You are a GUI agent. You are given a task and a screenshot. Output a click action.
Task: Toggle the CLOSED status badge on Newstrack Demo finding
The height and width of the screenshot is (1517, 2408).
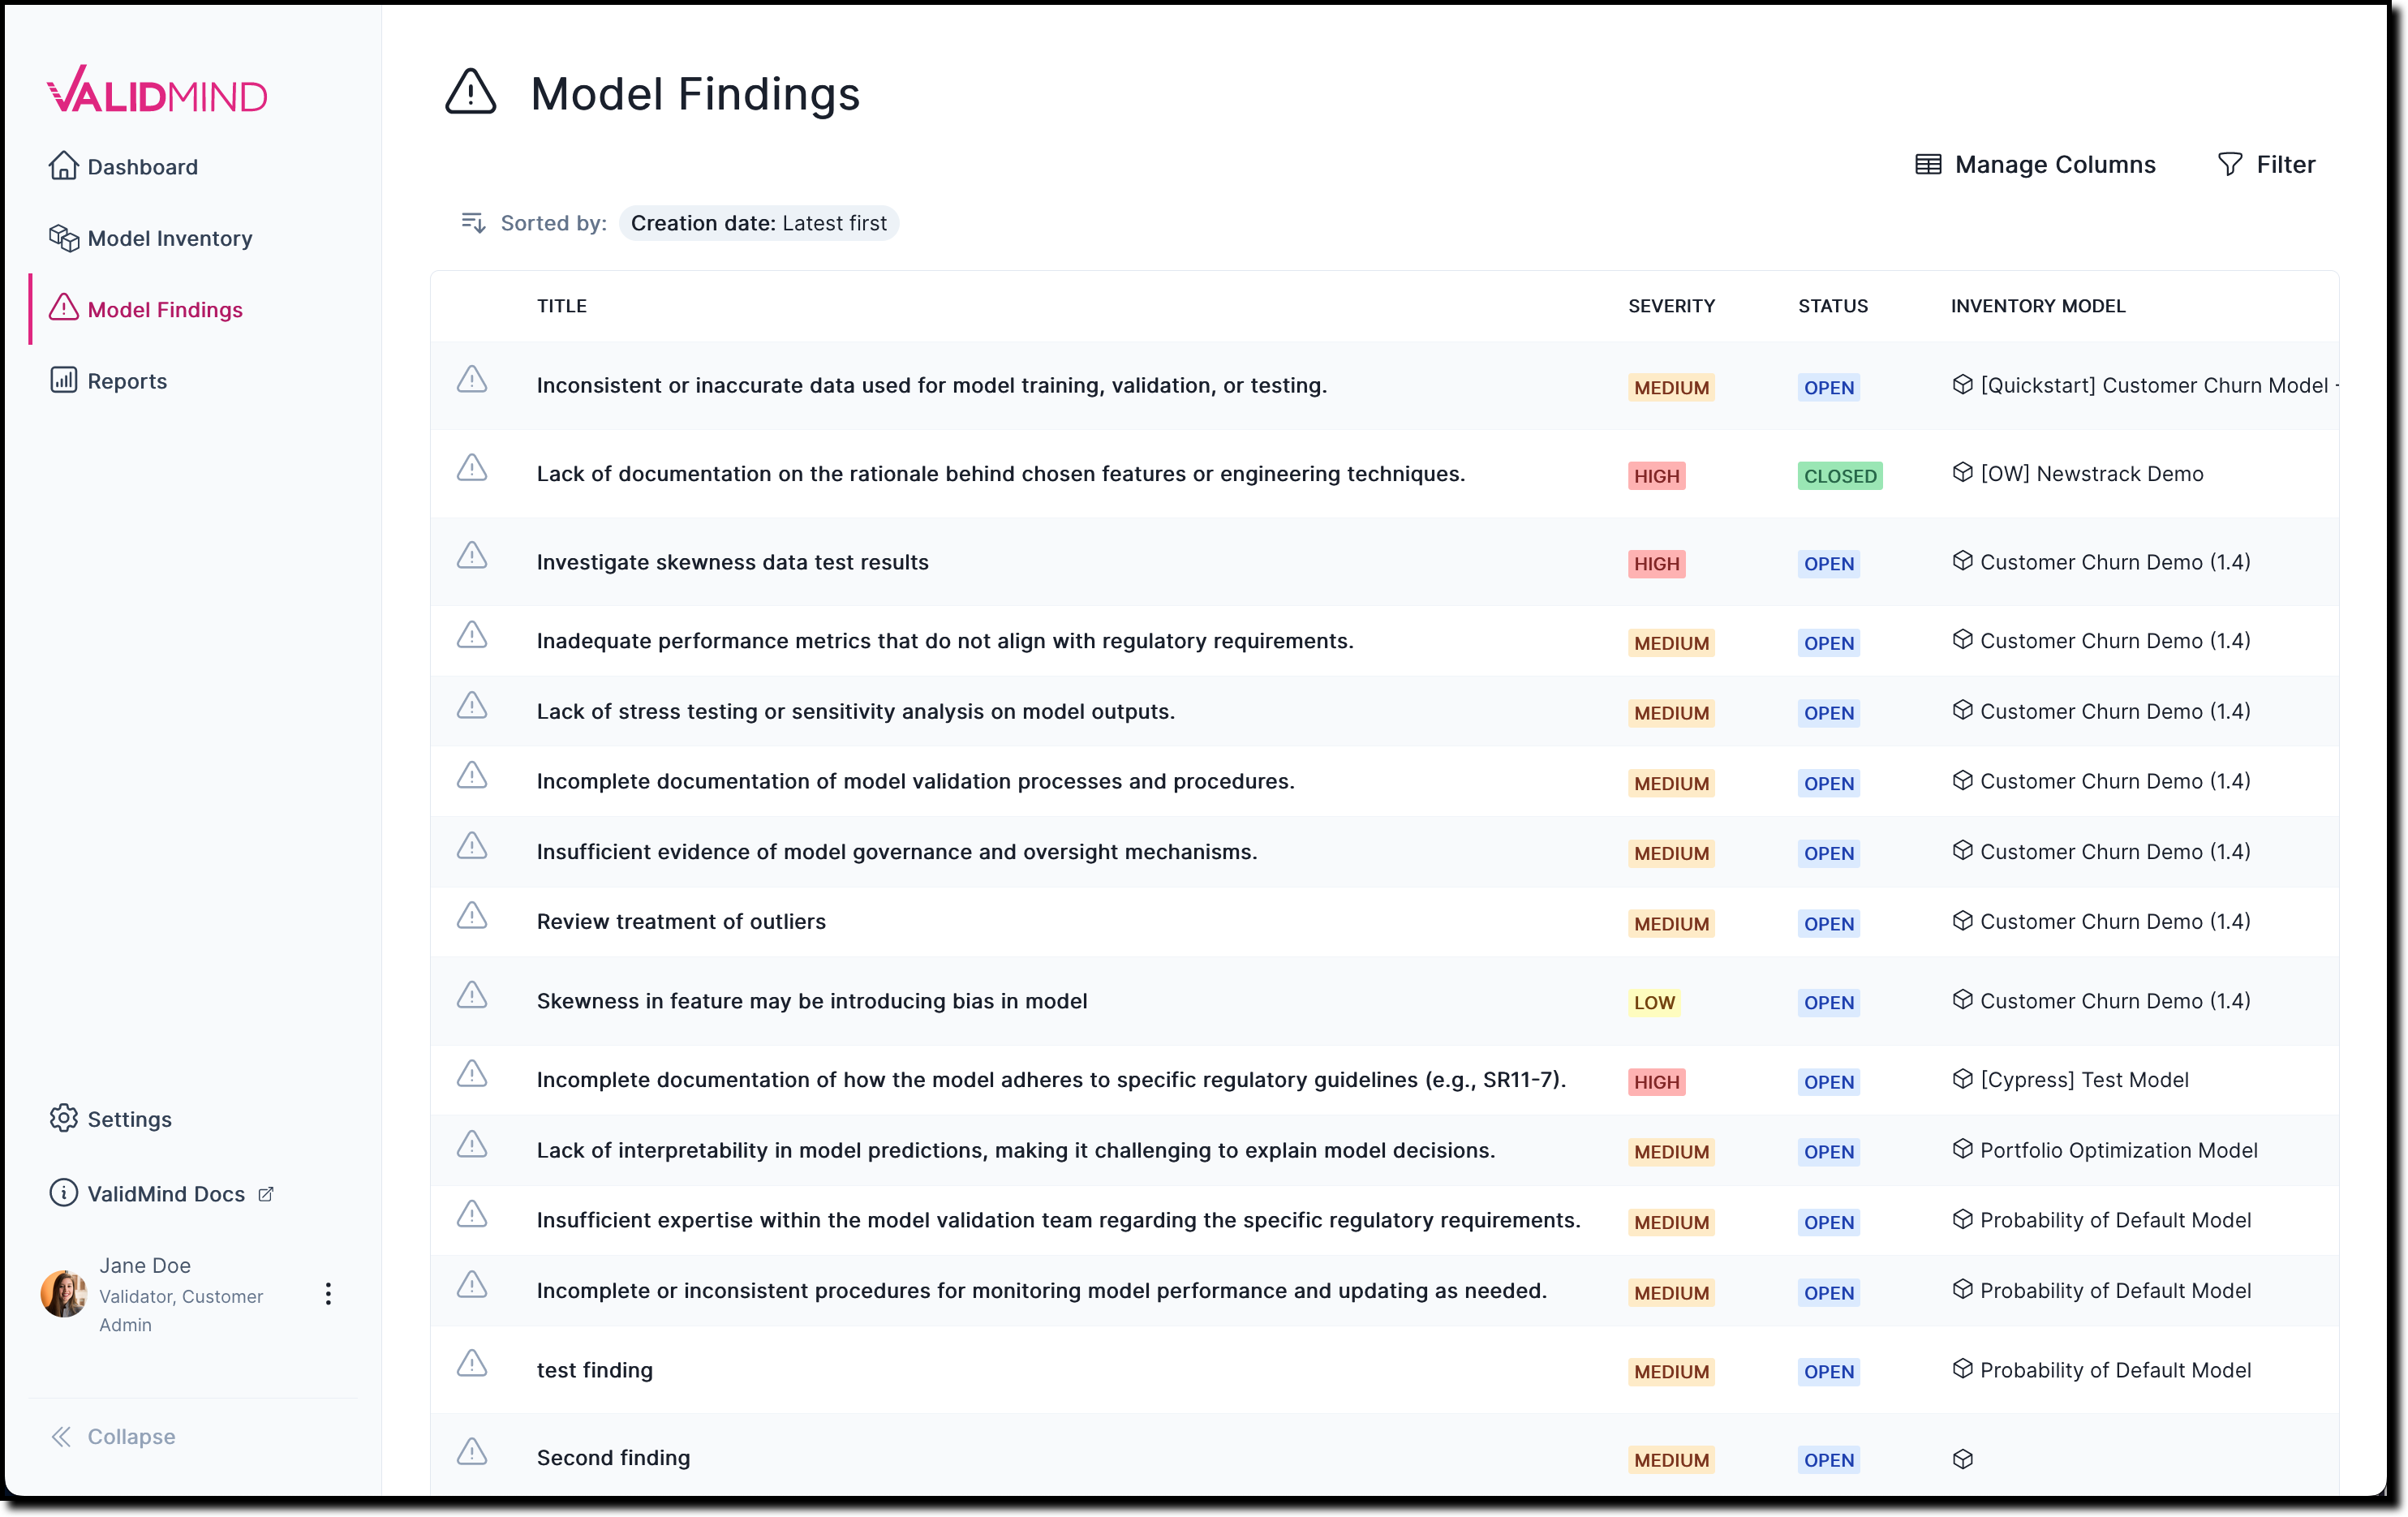pyautogui.click(x=1840, y=474)
